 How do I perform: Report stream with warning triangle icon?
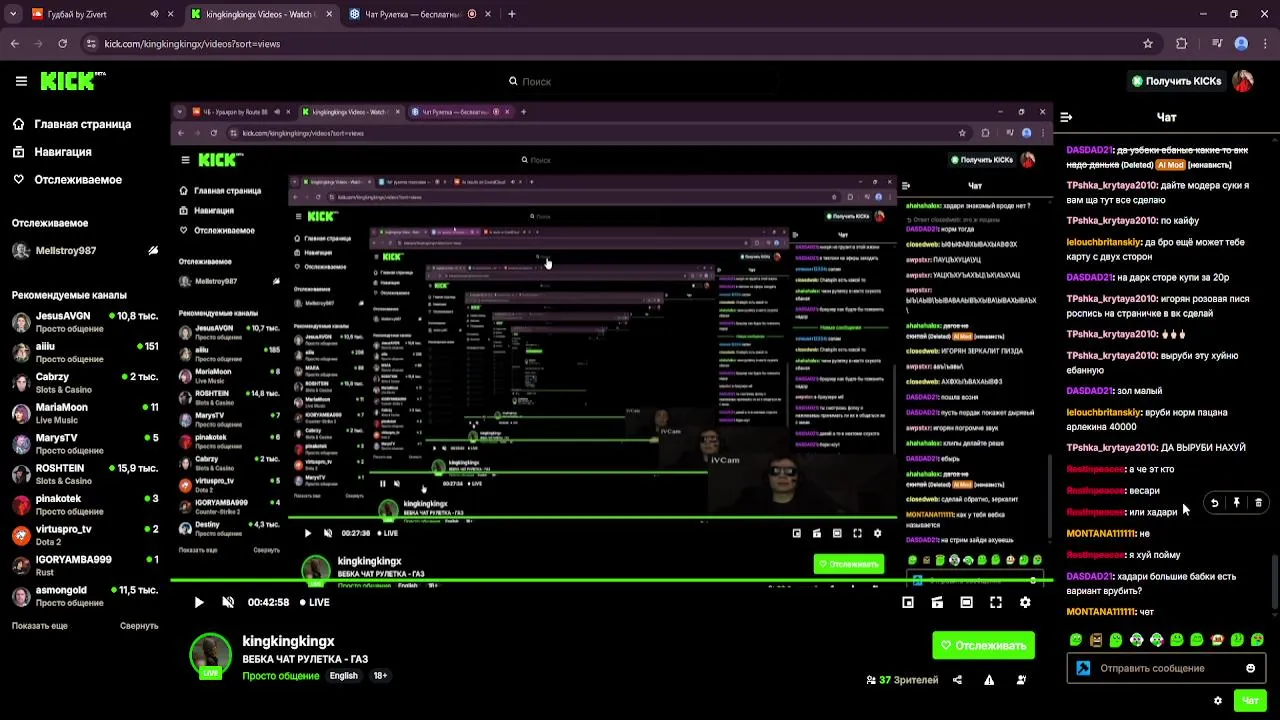tap(989, 680)
